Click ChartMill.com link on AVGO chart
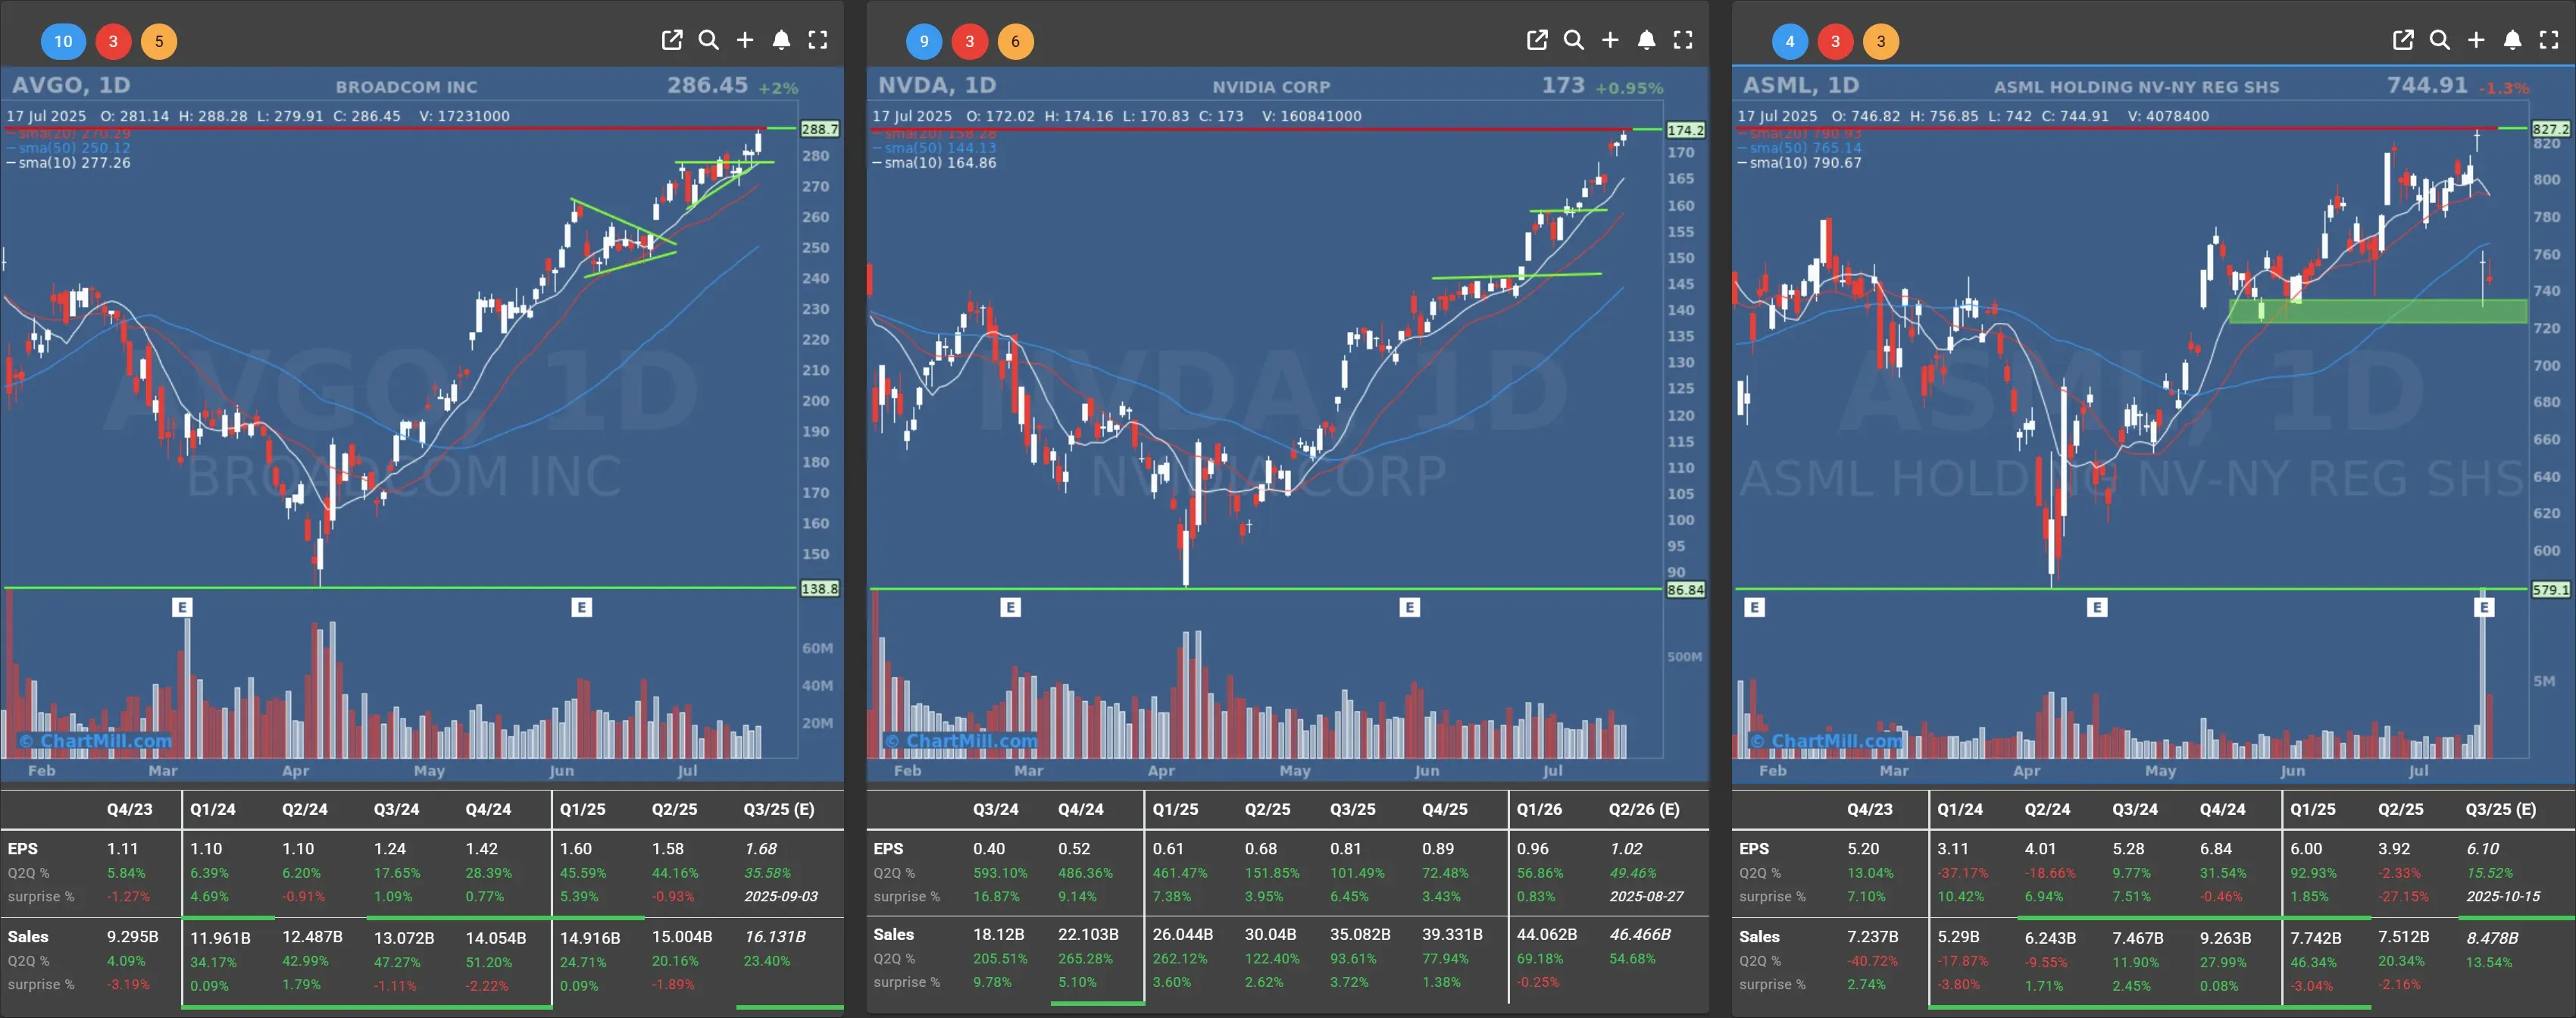This screenshot has width=2576, height=1018. click(x=96, y=741)
